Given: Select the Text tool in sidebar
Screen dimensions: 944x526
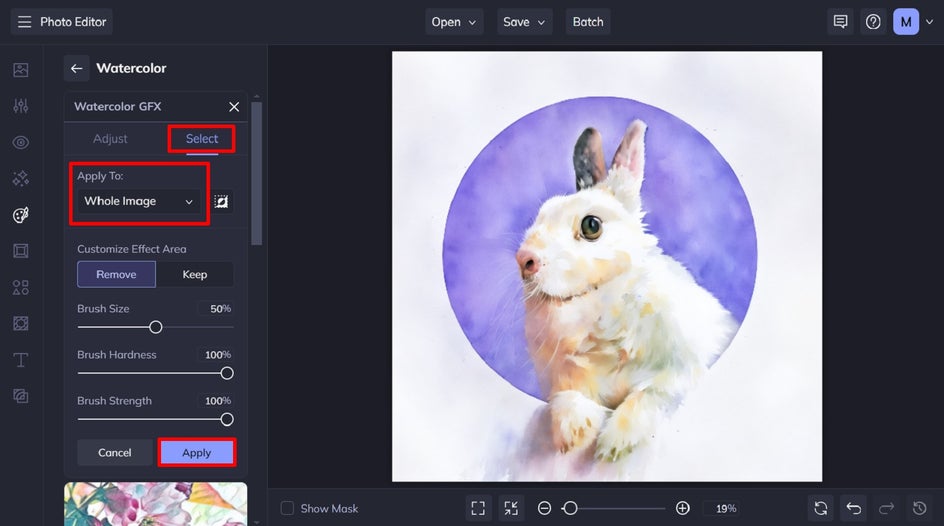Looking at the screenshot, I should 20,360.
